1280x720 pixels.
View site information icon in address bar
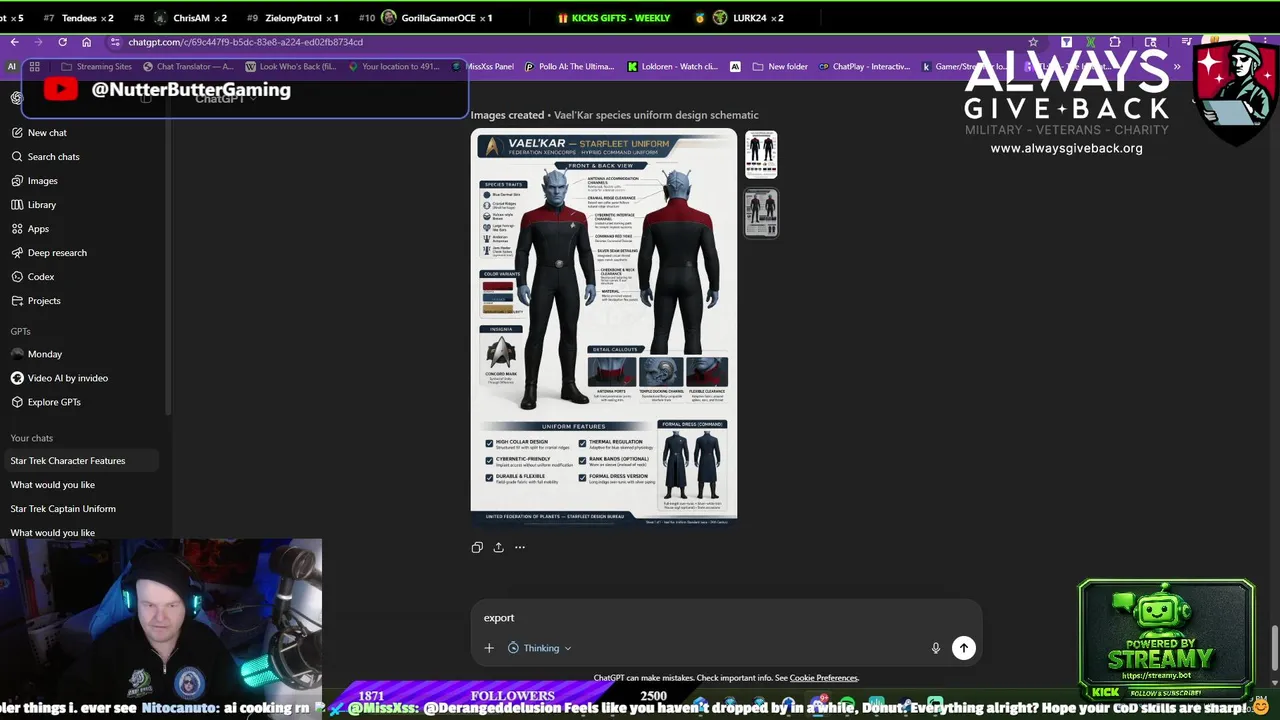[x=115, y=42]
